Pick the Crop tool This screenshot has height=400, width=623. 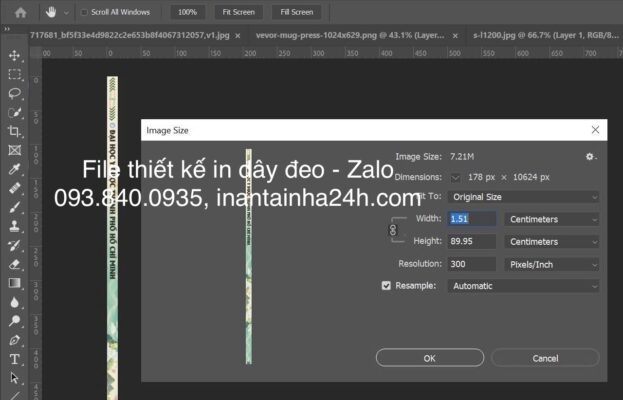[x=14, y=131]
